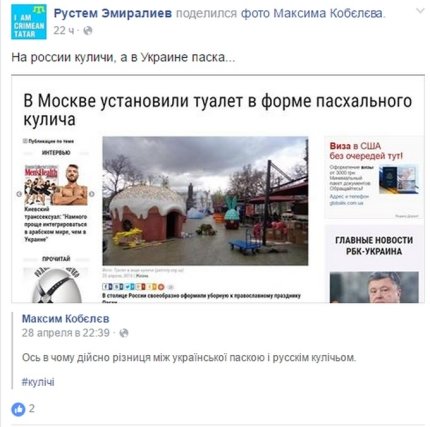Viewport: 430px width, 427px height.
Task: Open the фото shared link
Action: click(255, 14)
